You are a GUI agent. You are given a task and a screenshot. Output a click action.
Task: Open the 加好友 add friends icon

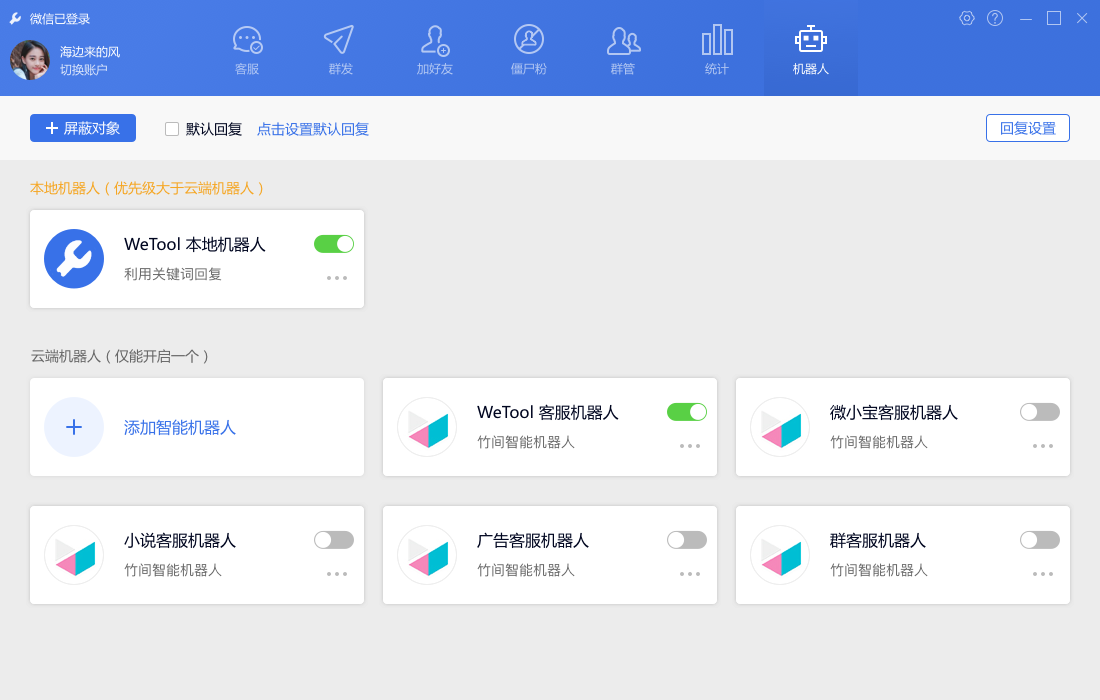(435, 41)
